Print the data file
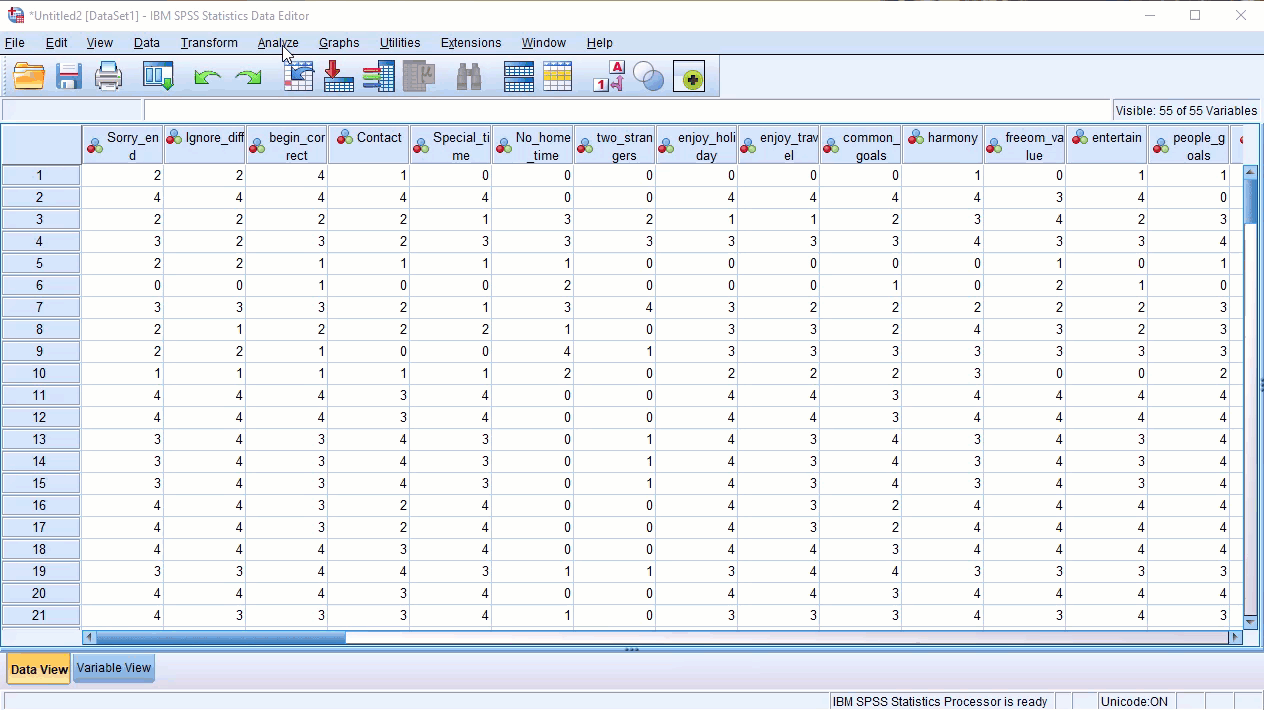 pos(108,76)
